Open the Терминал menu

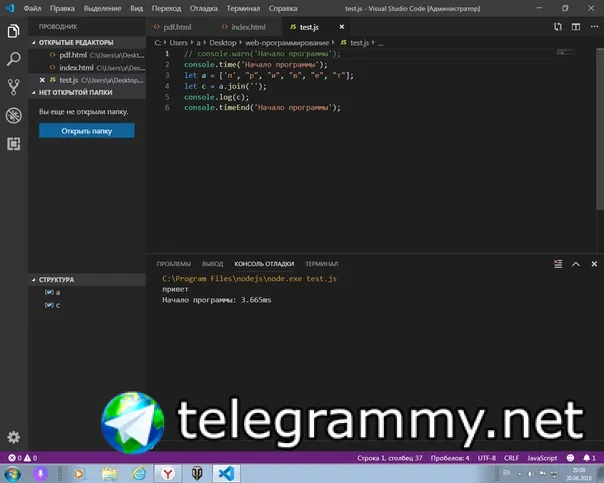243,8
